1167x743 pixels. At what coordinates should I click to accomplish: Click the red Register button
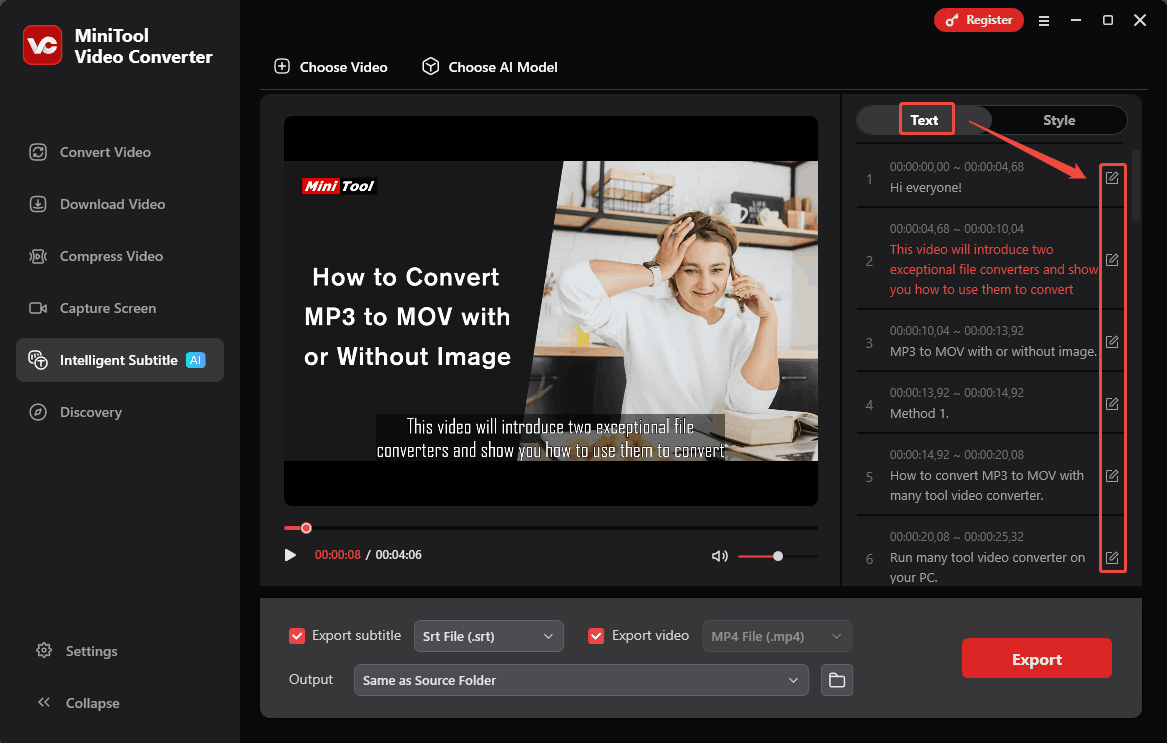(x=979, y=20)
